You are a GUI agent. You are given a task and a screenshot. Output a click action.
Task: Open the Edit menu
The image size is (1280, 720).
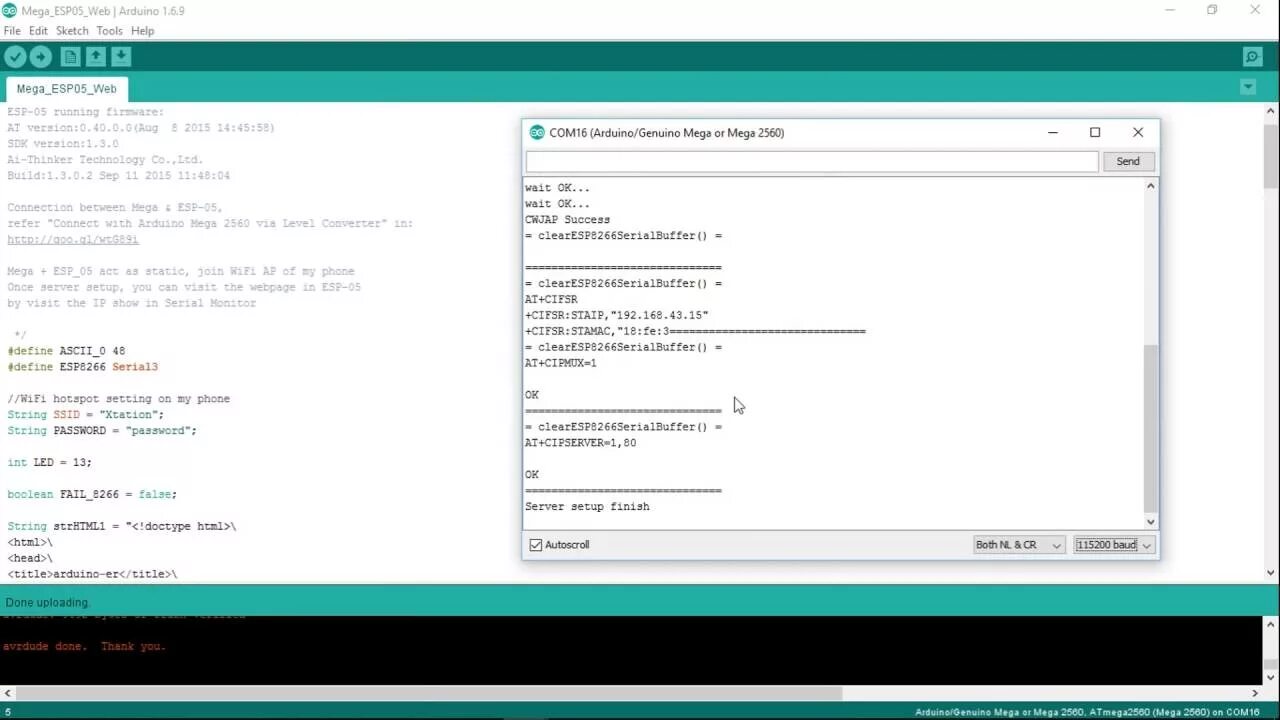pyautogui.click(x=38, y=31)
